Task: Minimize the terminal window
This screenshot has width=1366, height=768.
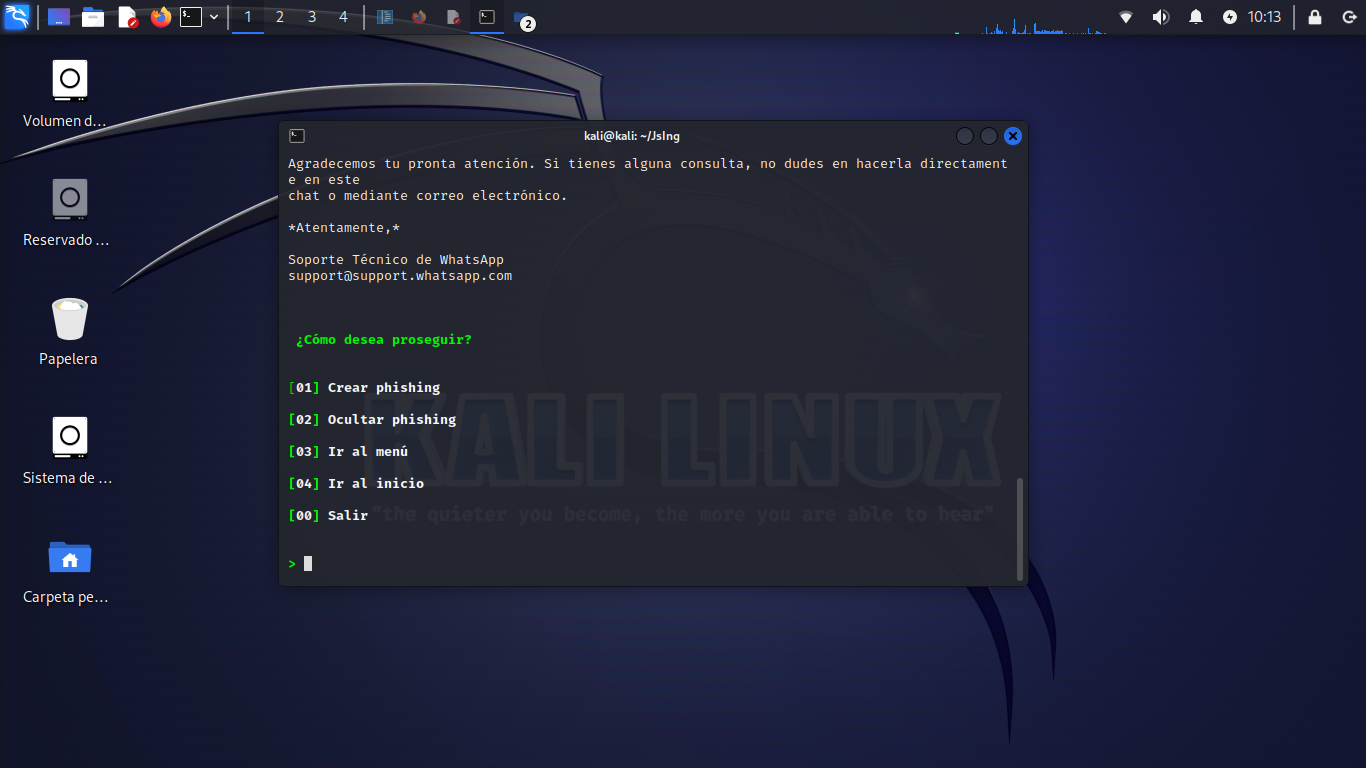Action: pos(965,136)
